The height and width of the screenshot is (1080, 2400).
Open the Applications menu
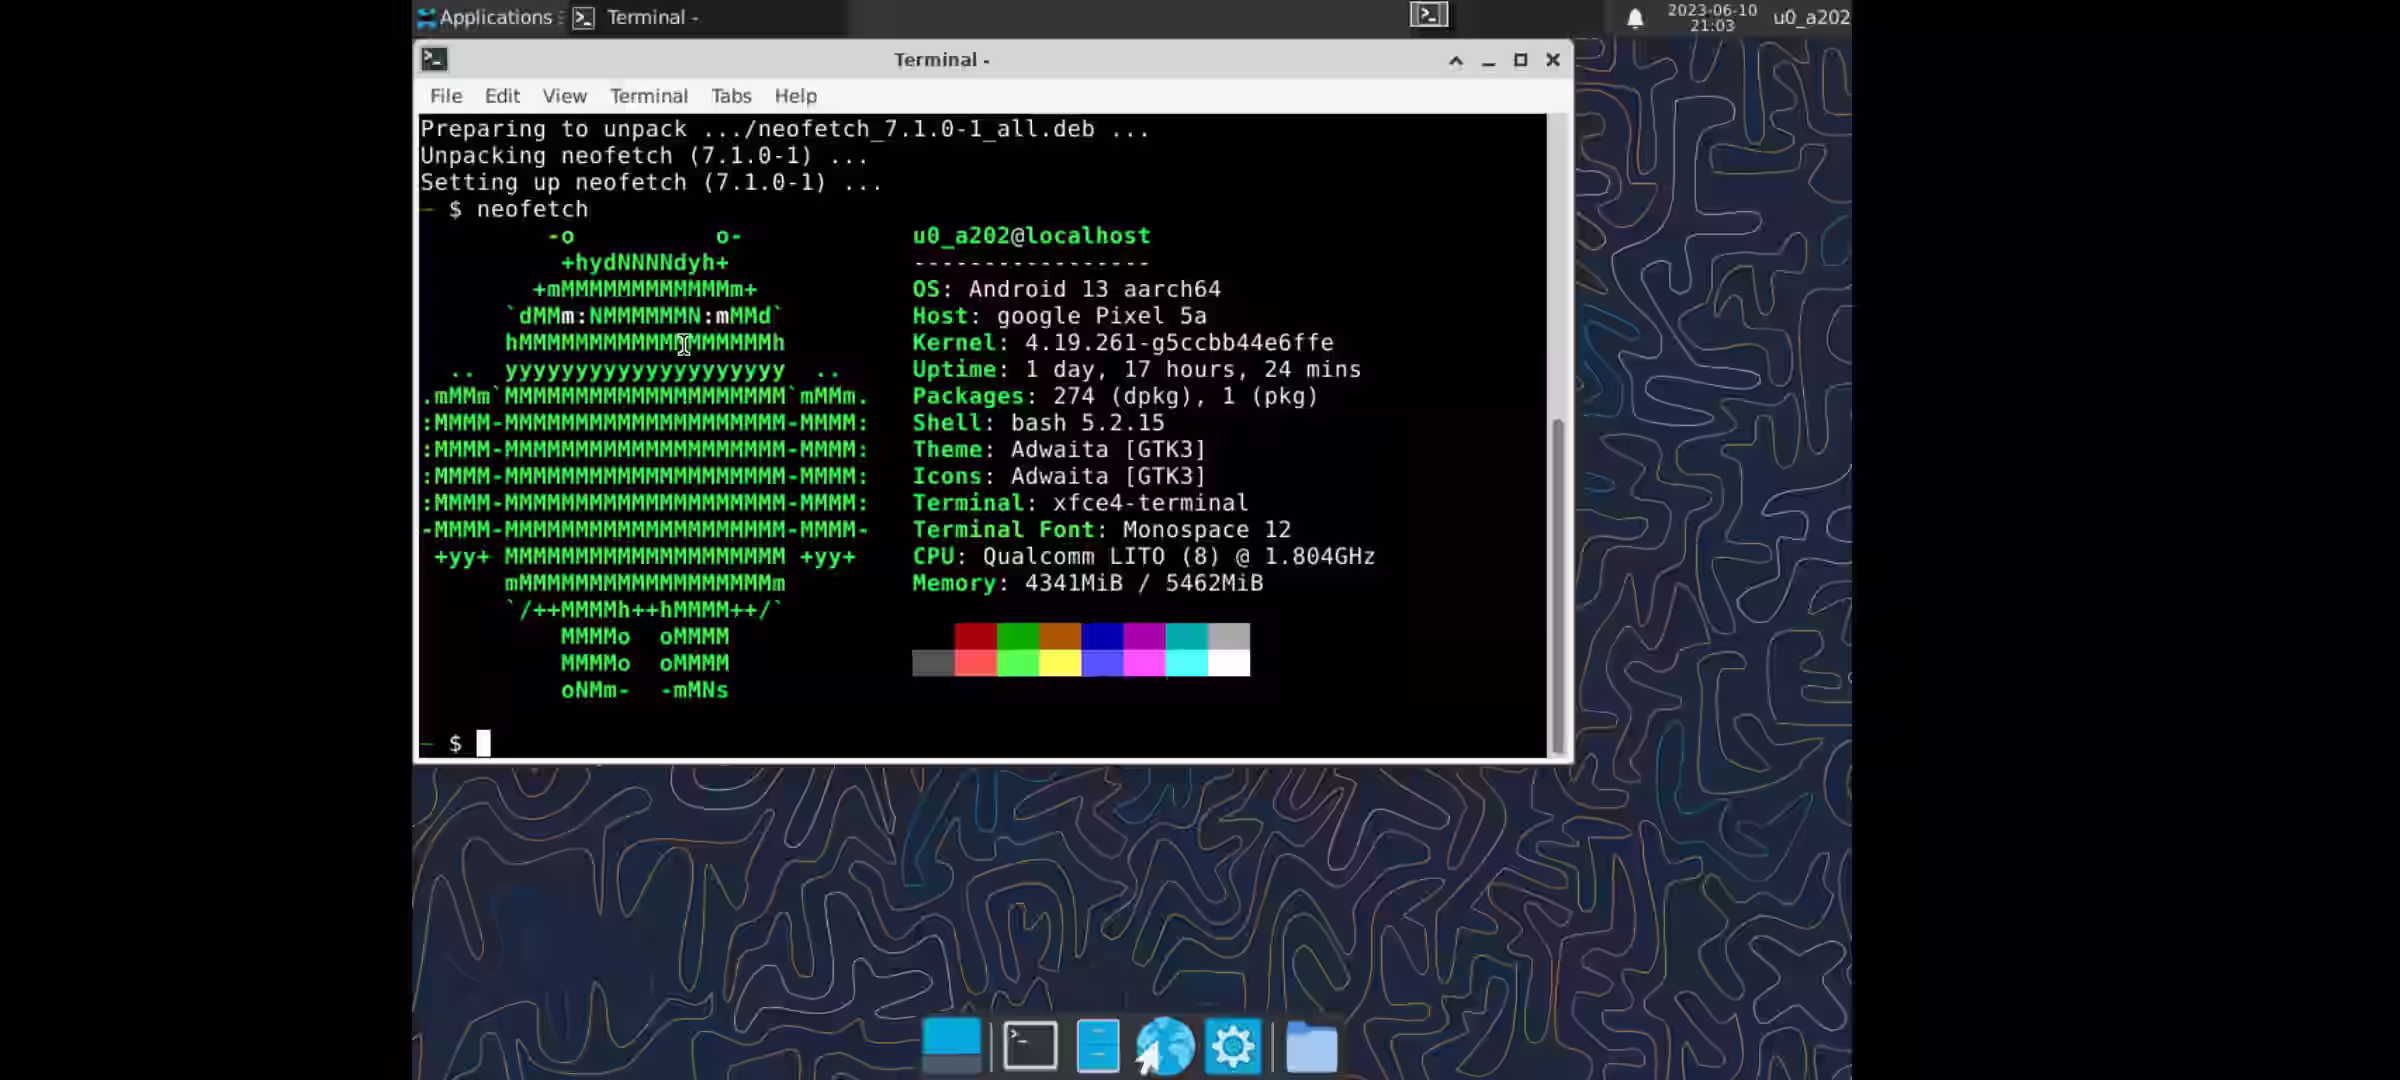tap(486, 17)
